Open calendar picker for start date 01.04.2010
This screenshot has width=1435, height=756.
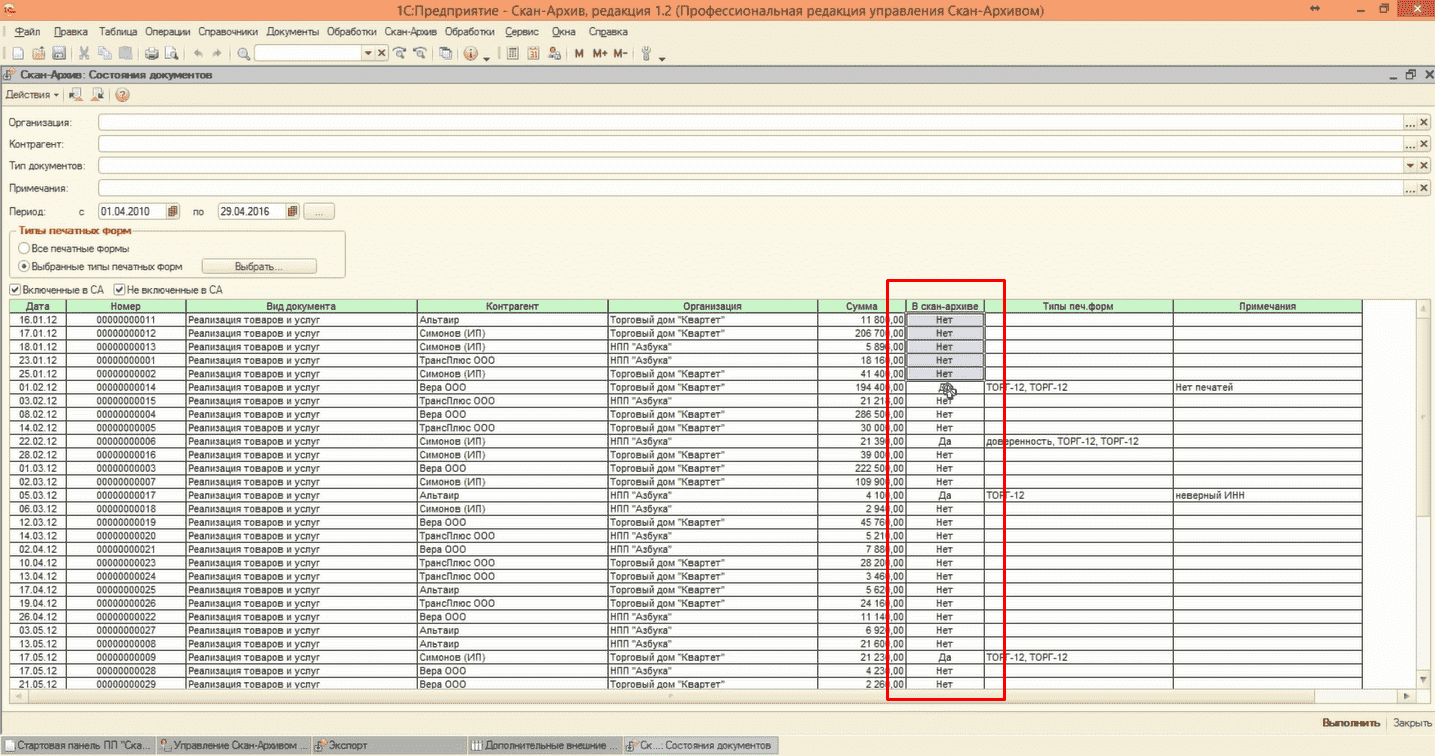(173, 211)
